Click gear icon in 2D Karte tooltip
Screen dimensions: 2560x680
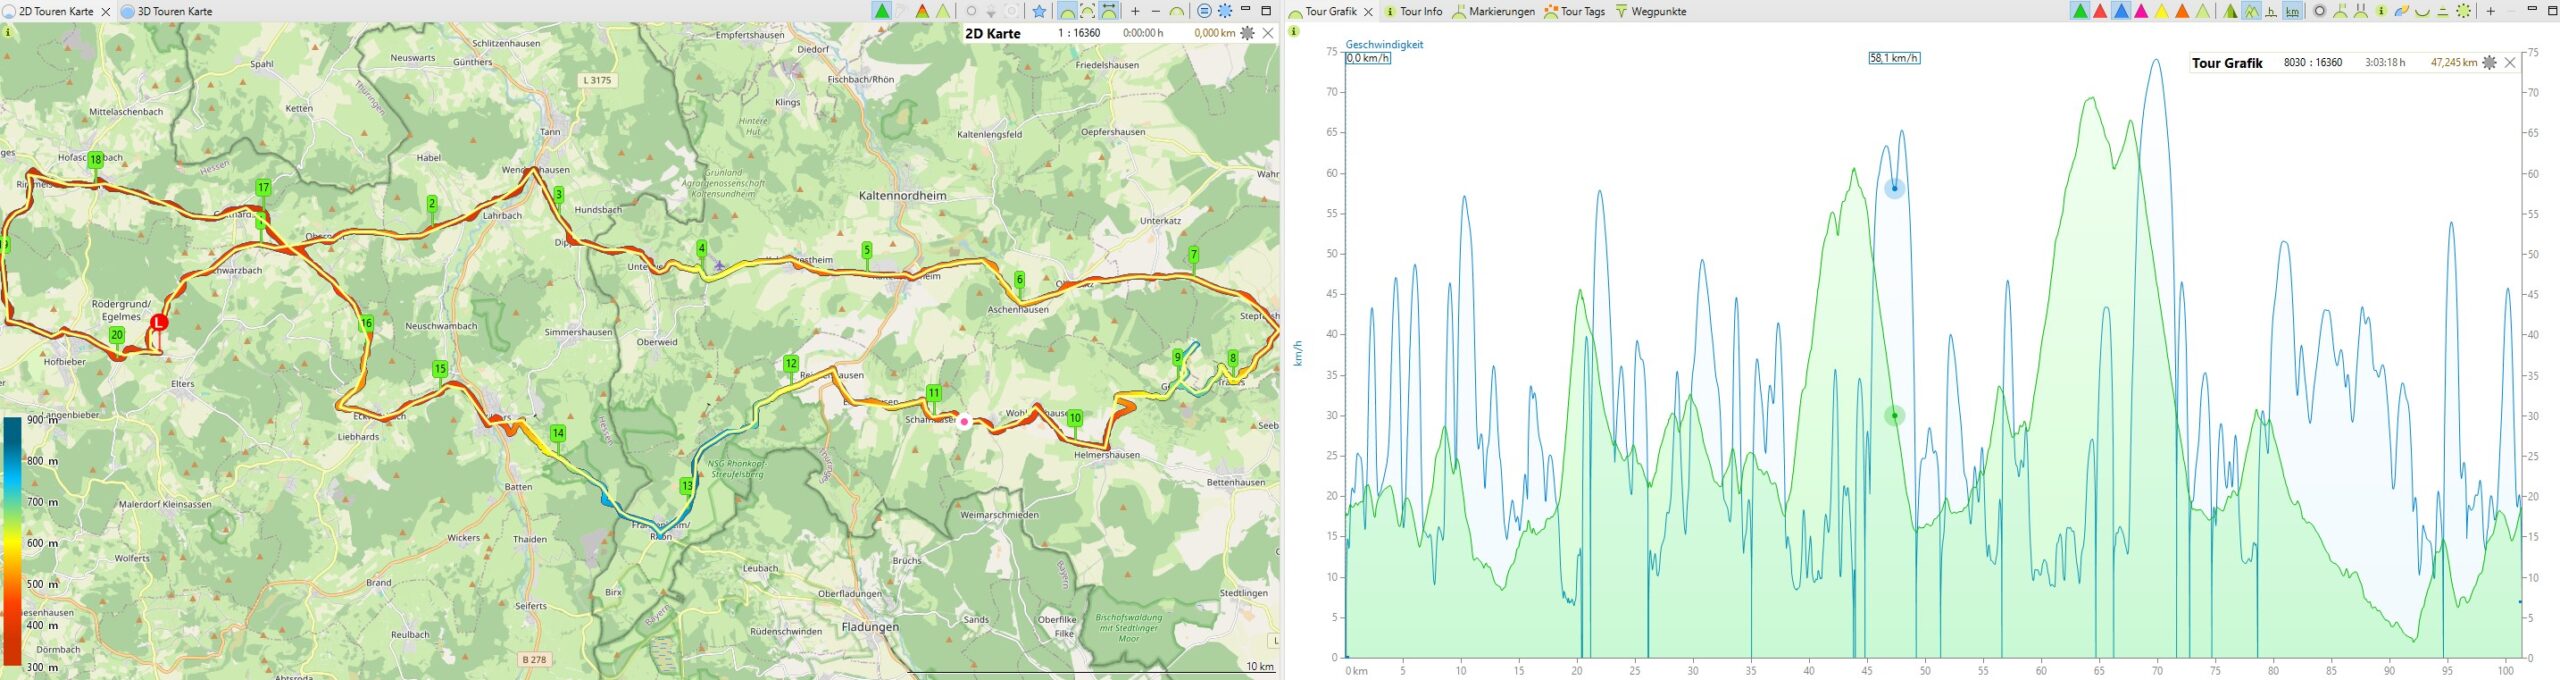(x=1247, y=33)
